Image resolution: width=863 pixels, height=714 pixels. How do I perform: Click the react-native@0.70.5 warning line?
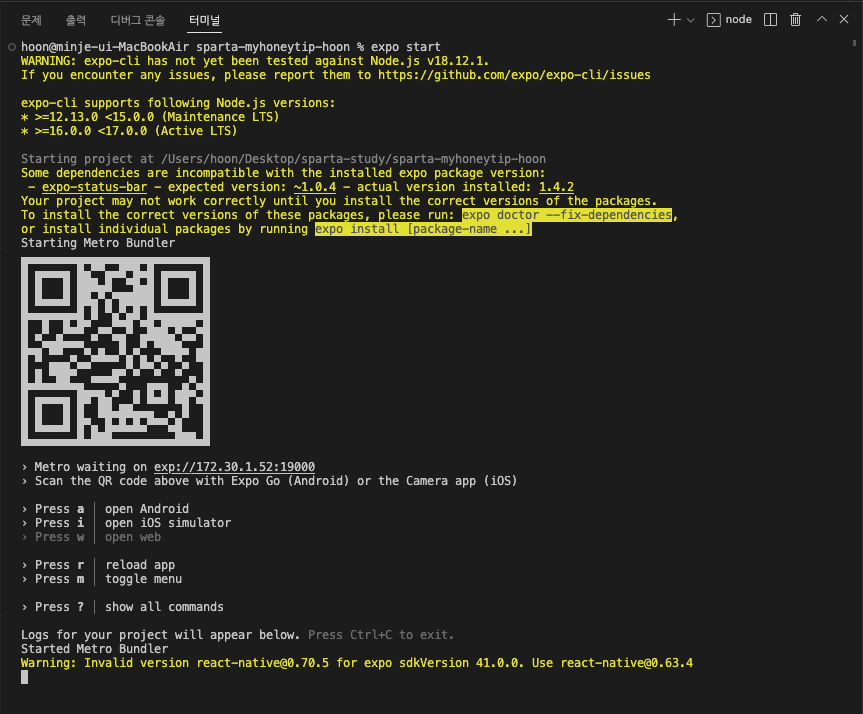click(357, 663)
